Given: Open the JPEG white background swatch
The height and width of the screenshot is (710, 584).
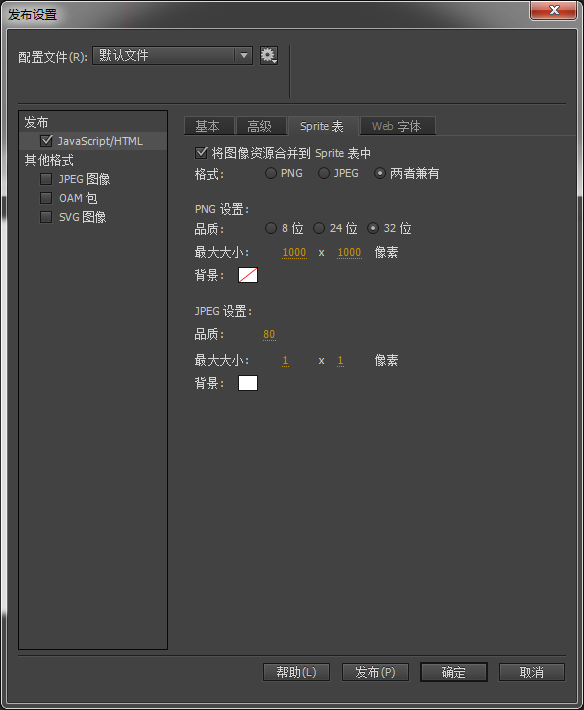Looking at the screenshot, I should (x=248, y=383).
